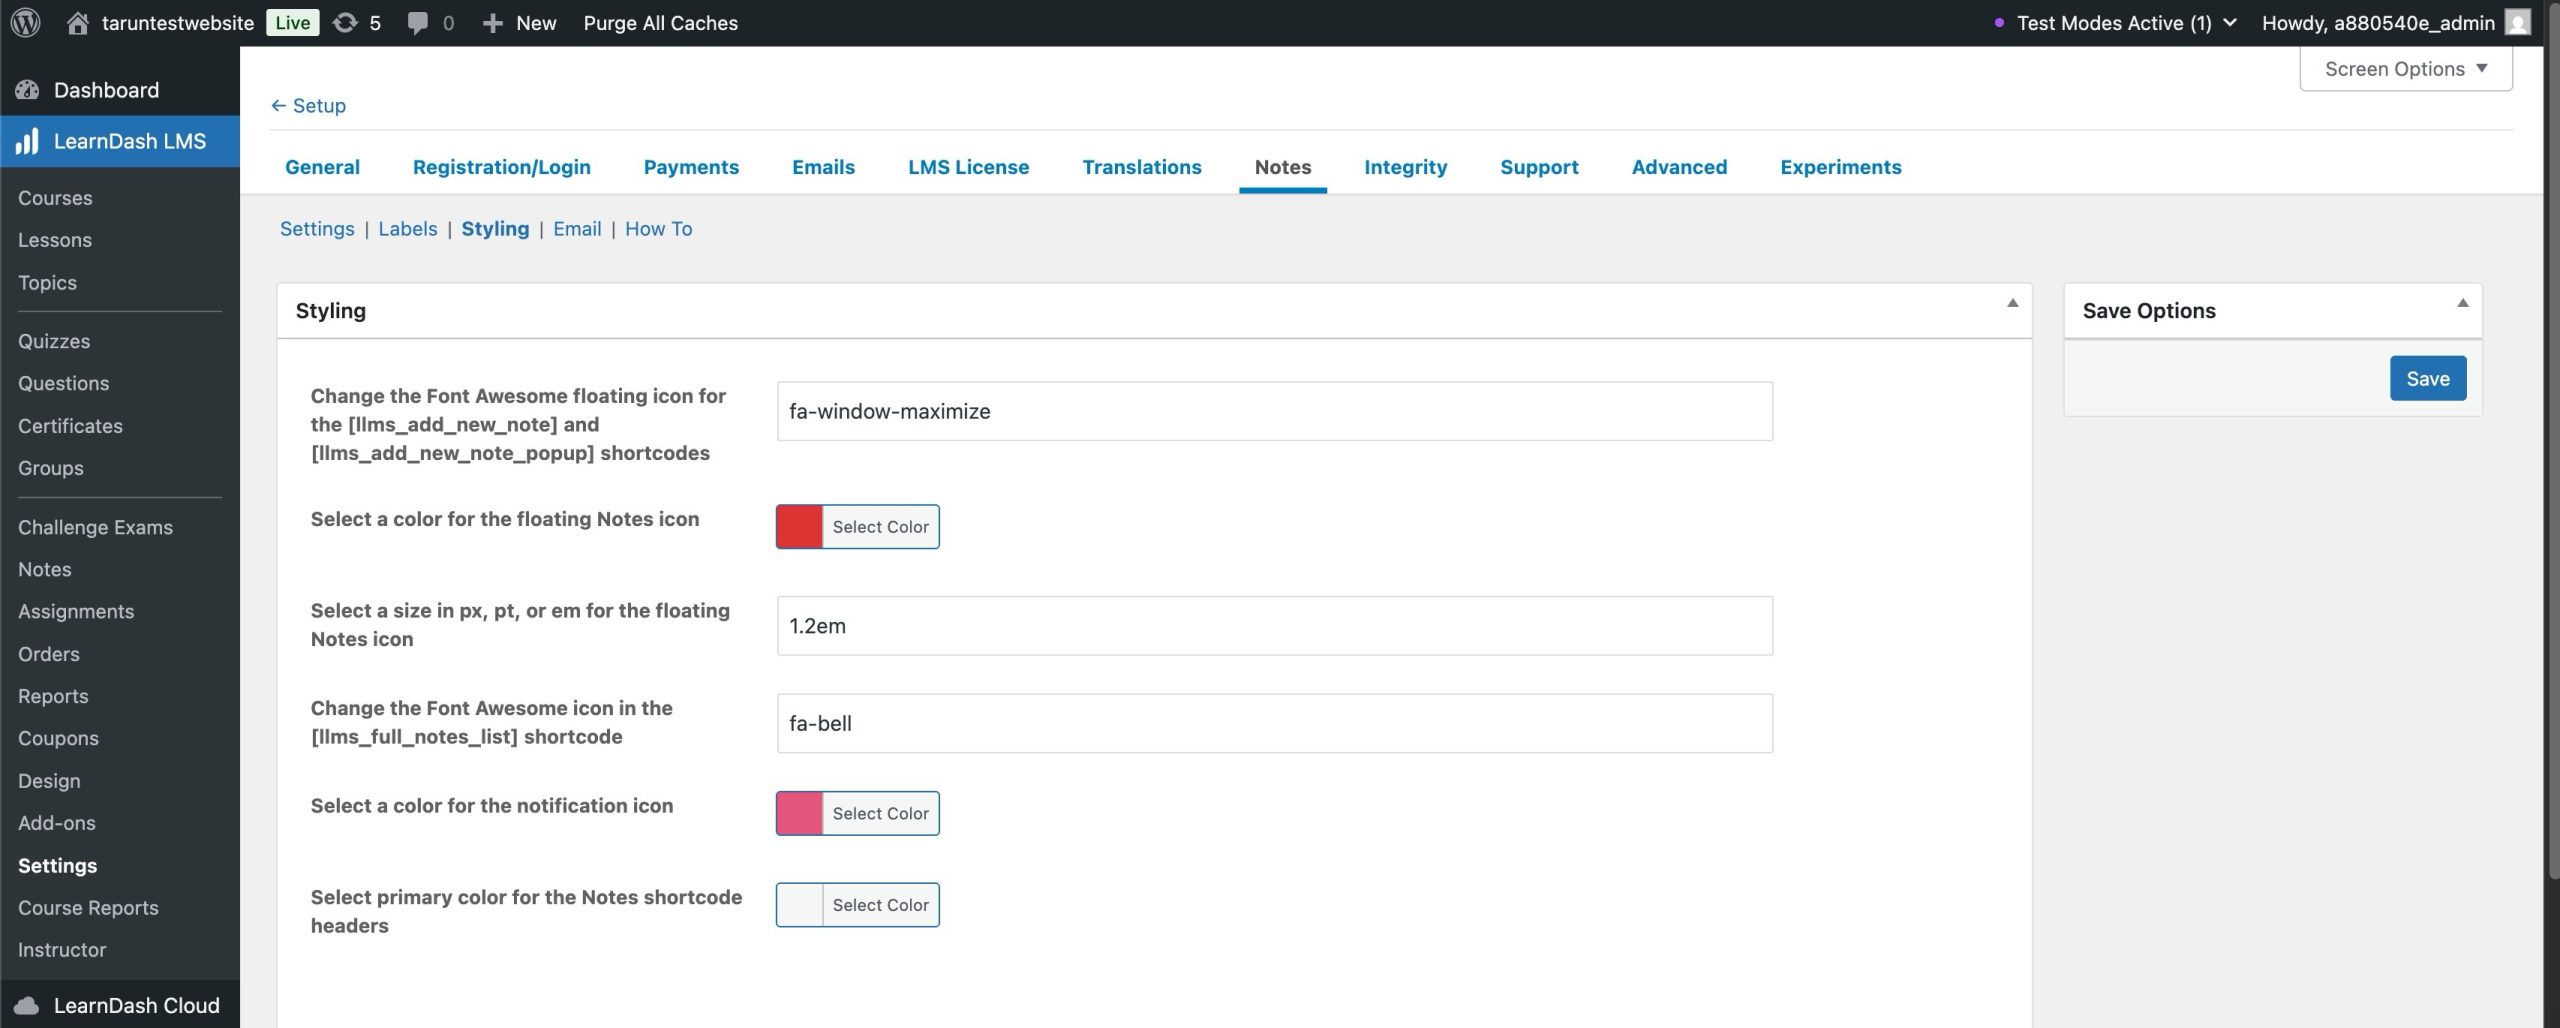Collapse the Styling panel
2560x1028 pixels.
(x=2012, y=303)
